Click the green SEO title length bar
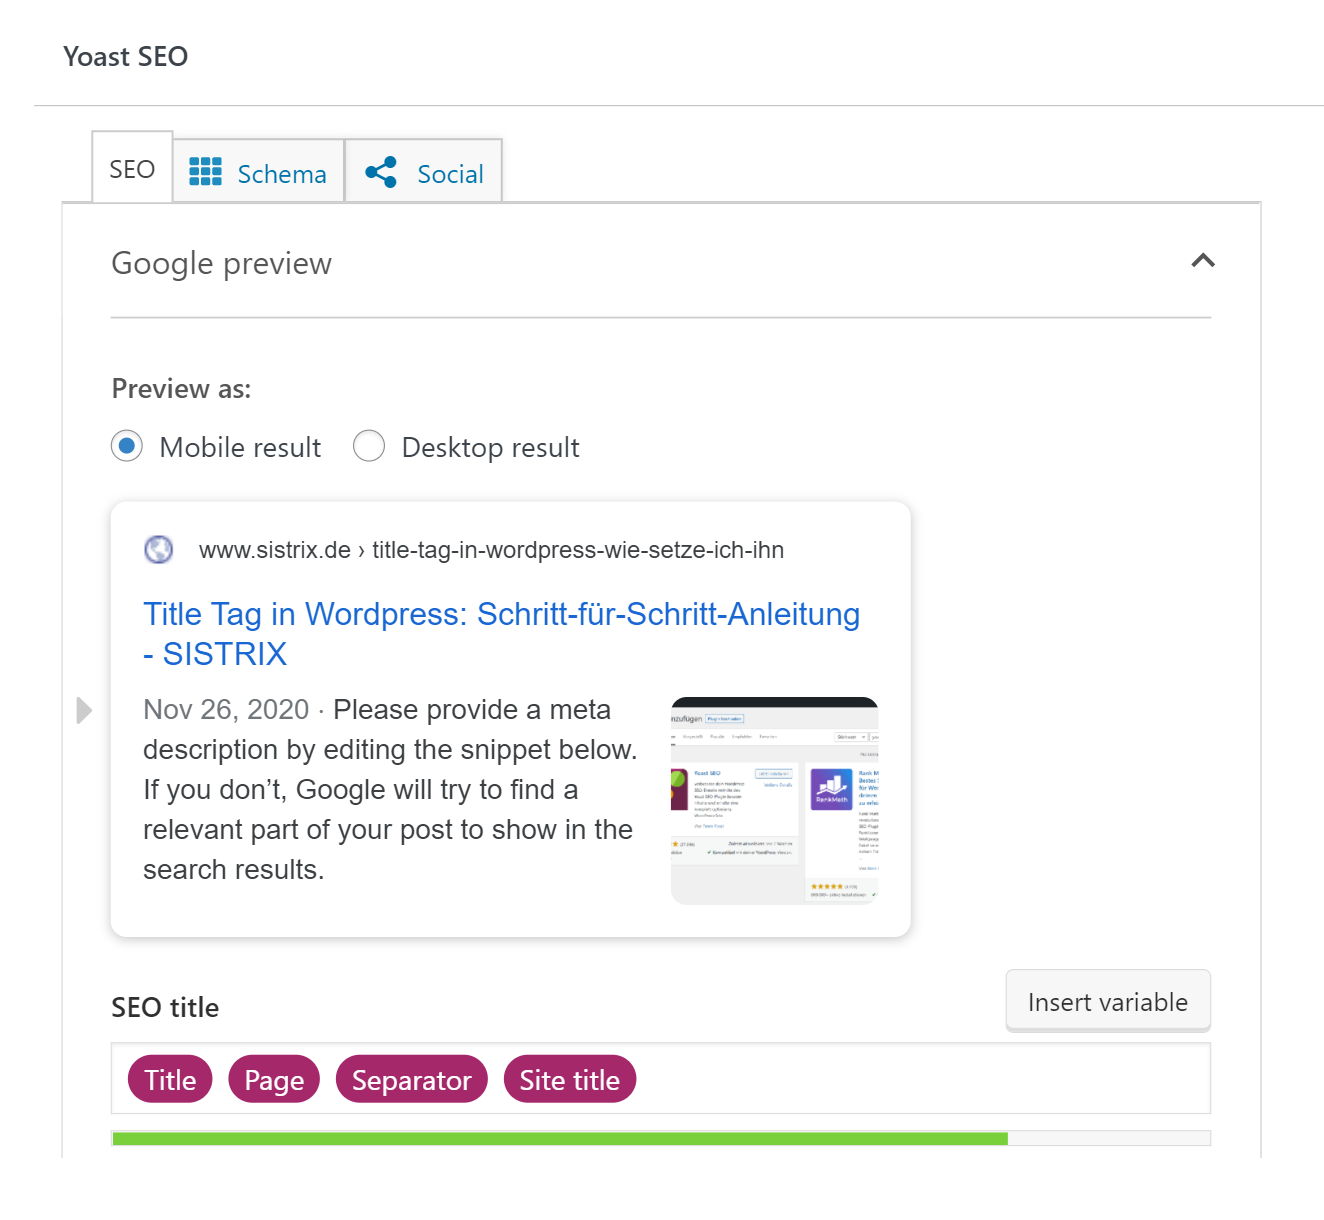1324x1220 pixels. [x=560, y=1138]
